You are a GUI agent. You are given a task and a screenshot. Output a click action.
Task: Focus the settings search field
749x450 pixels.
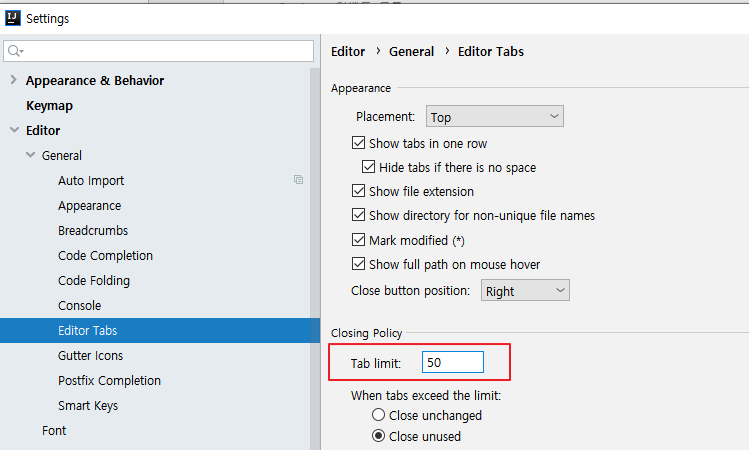[159, 51]
